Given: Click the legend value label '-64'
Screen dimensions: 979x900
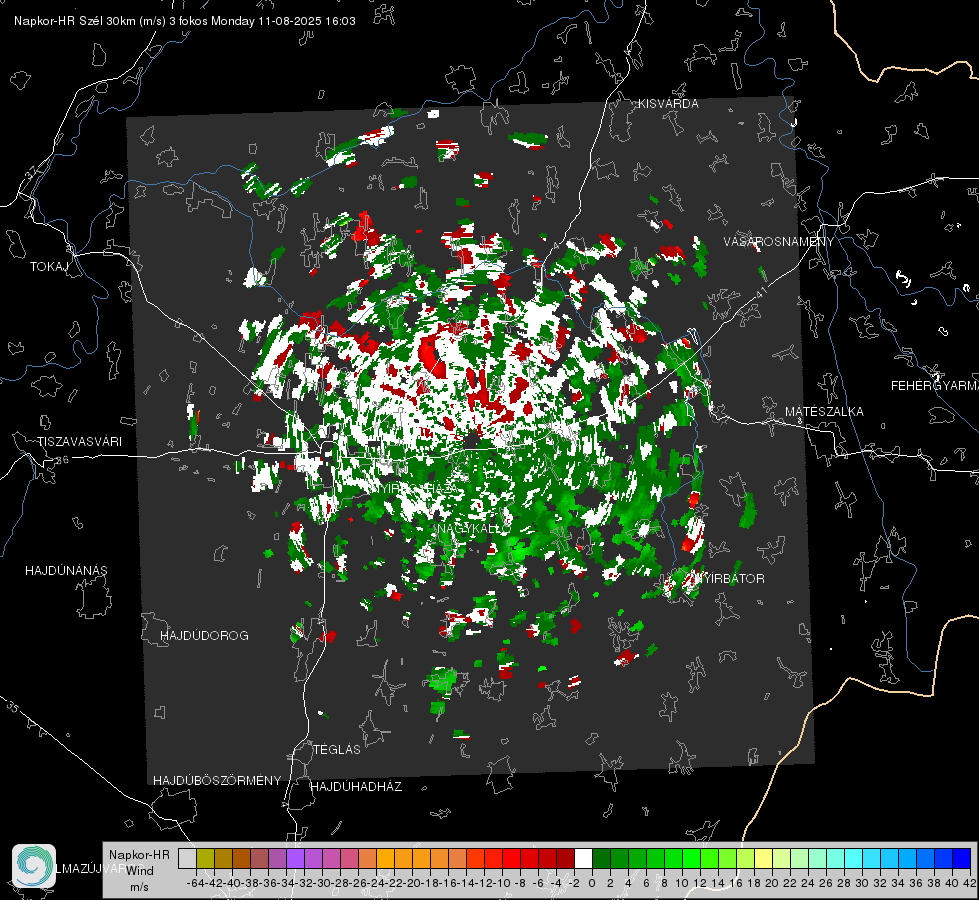Looking at the screenshot, I should (x=196, y=883).
